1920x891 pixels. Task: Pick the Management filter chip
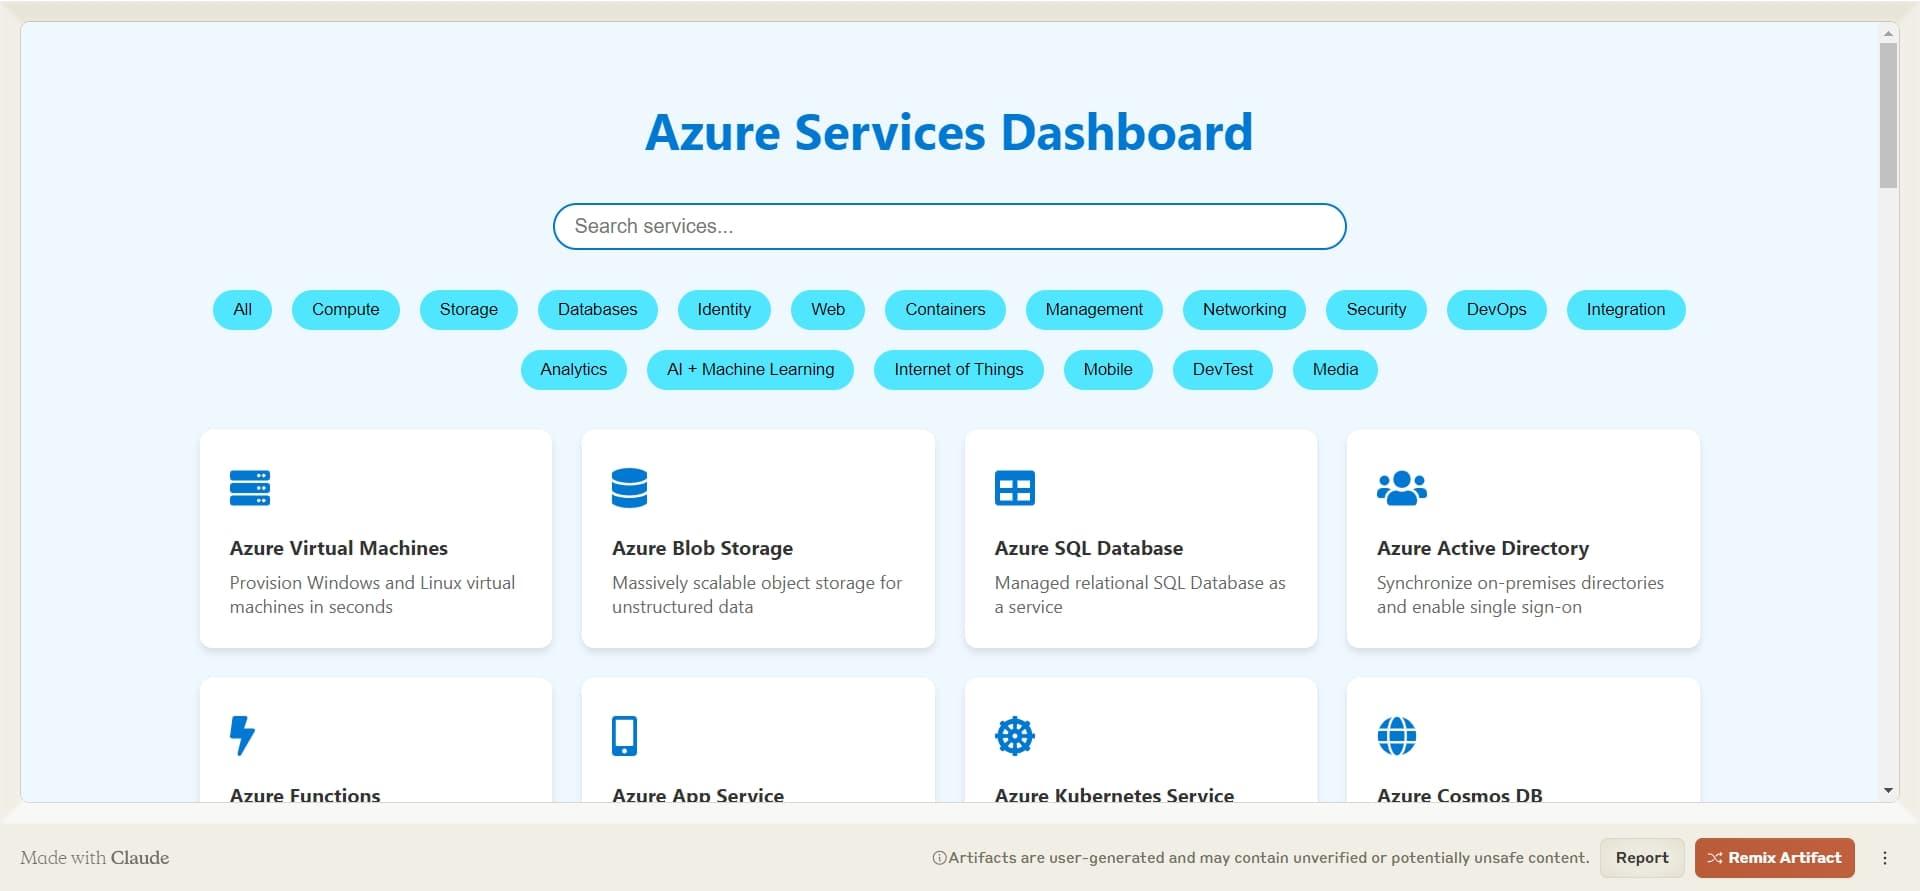(1094, 310)
